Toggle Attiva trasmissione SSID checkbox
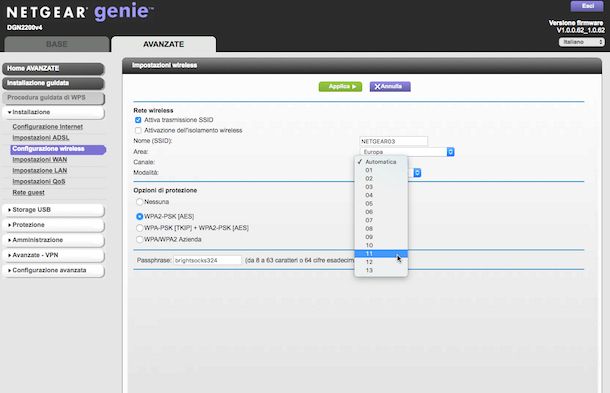 coord(138,120)
